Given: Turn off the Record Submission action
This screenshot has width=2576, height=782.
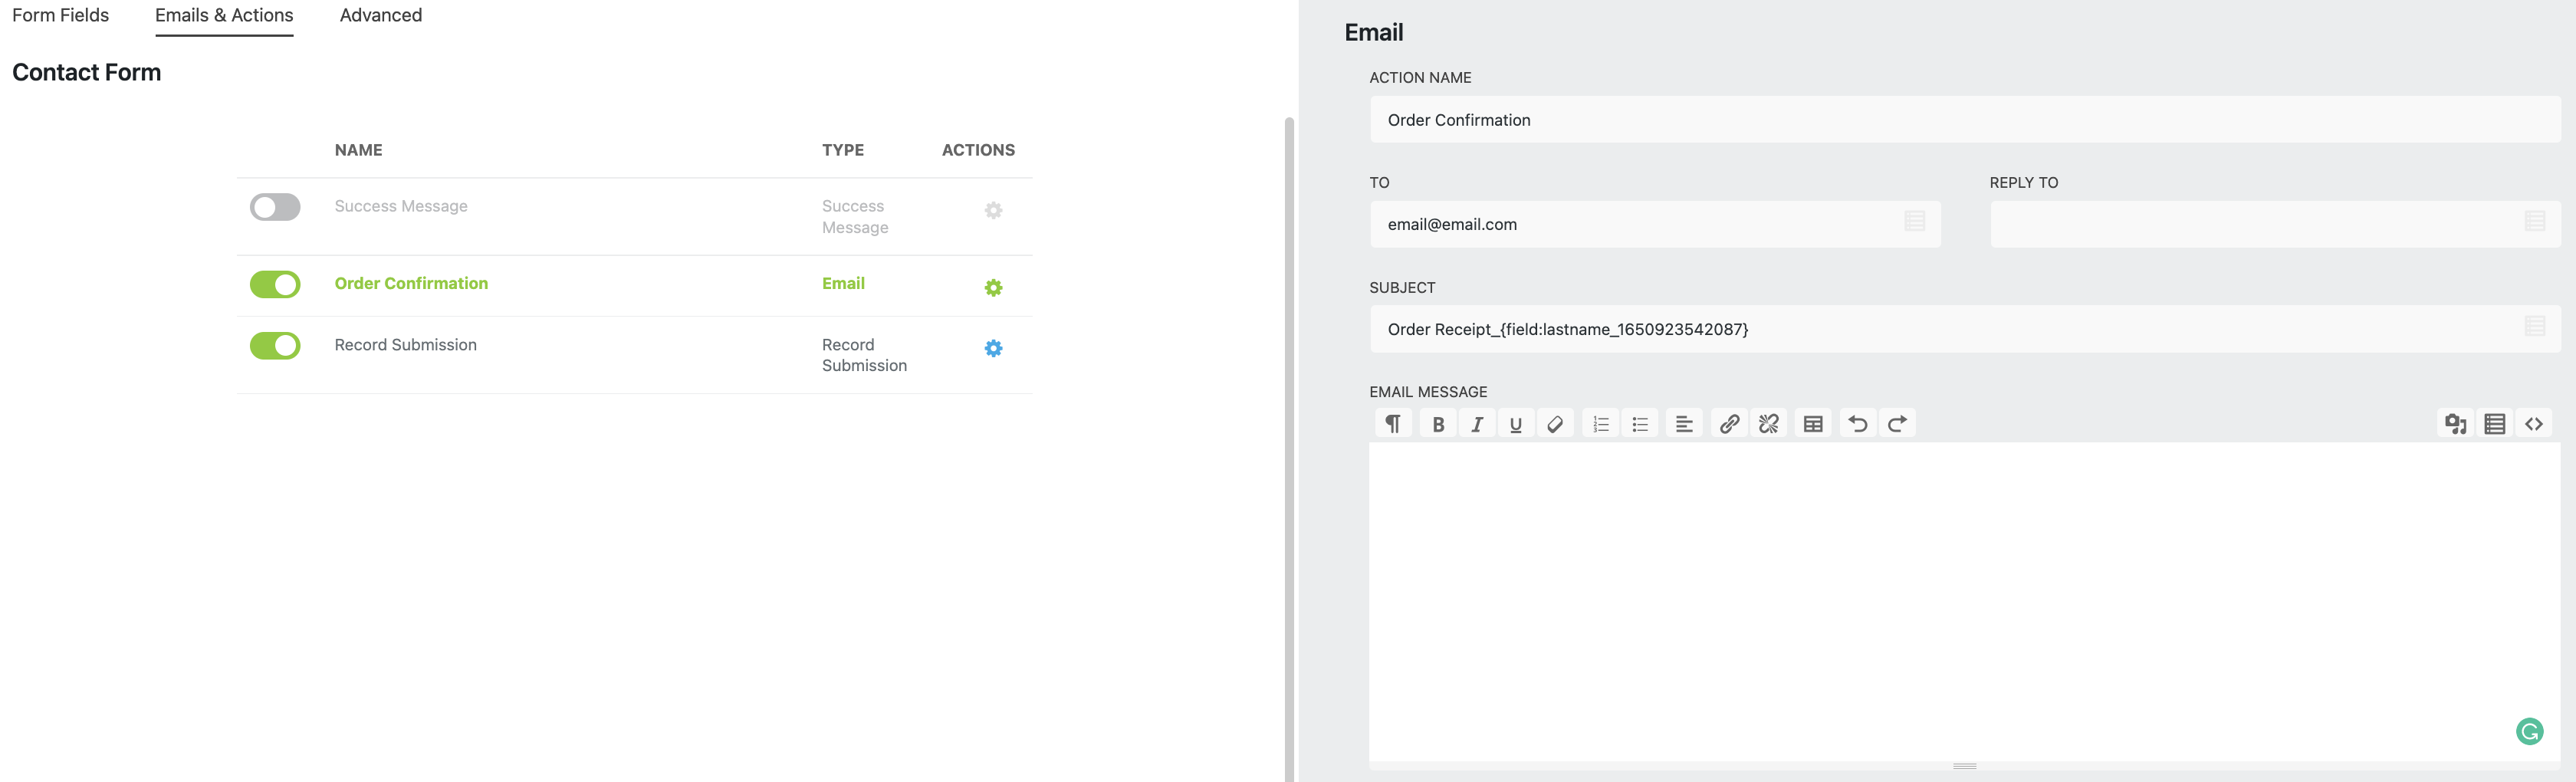Looking at the screenshot, I should 274,345.
